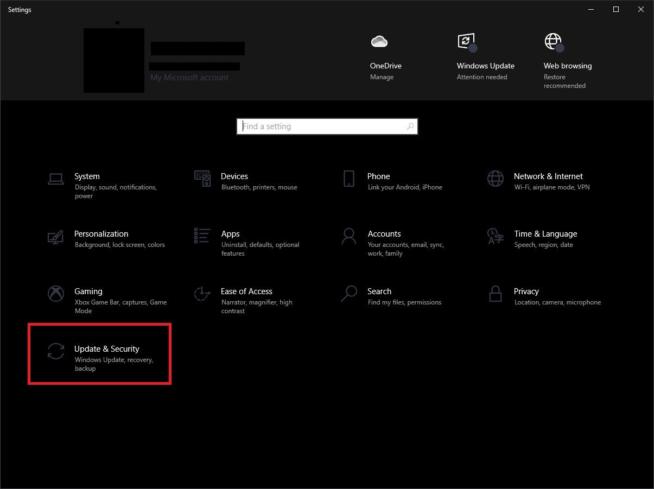Open Time & Language title

[546, 234]
